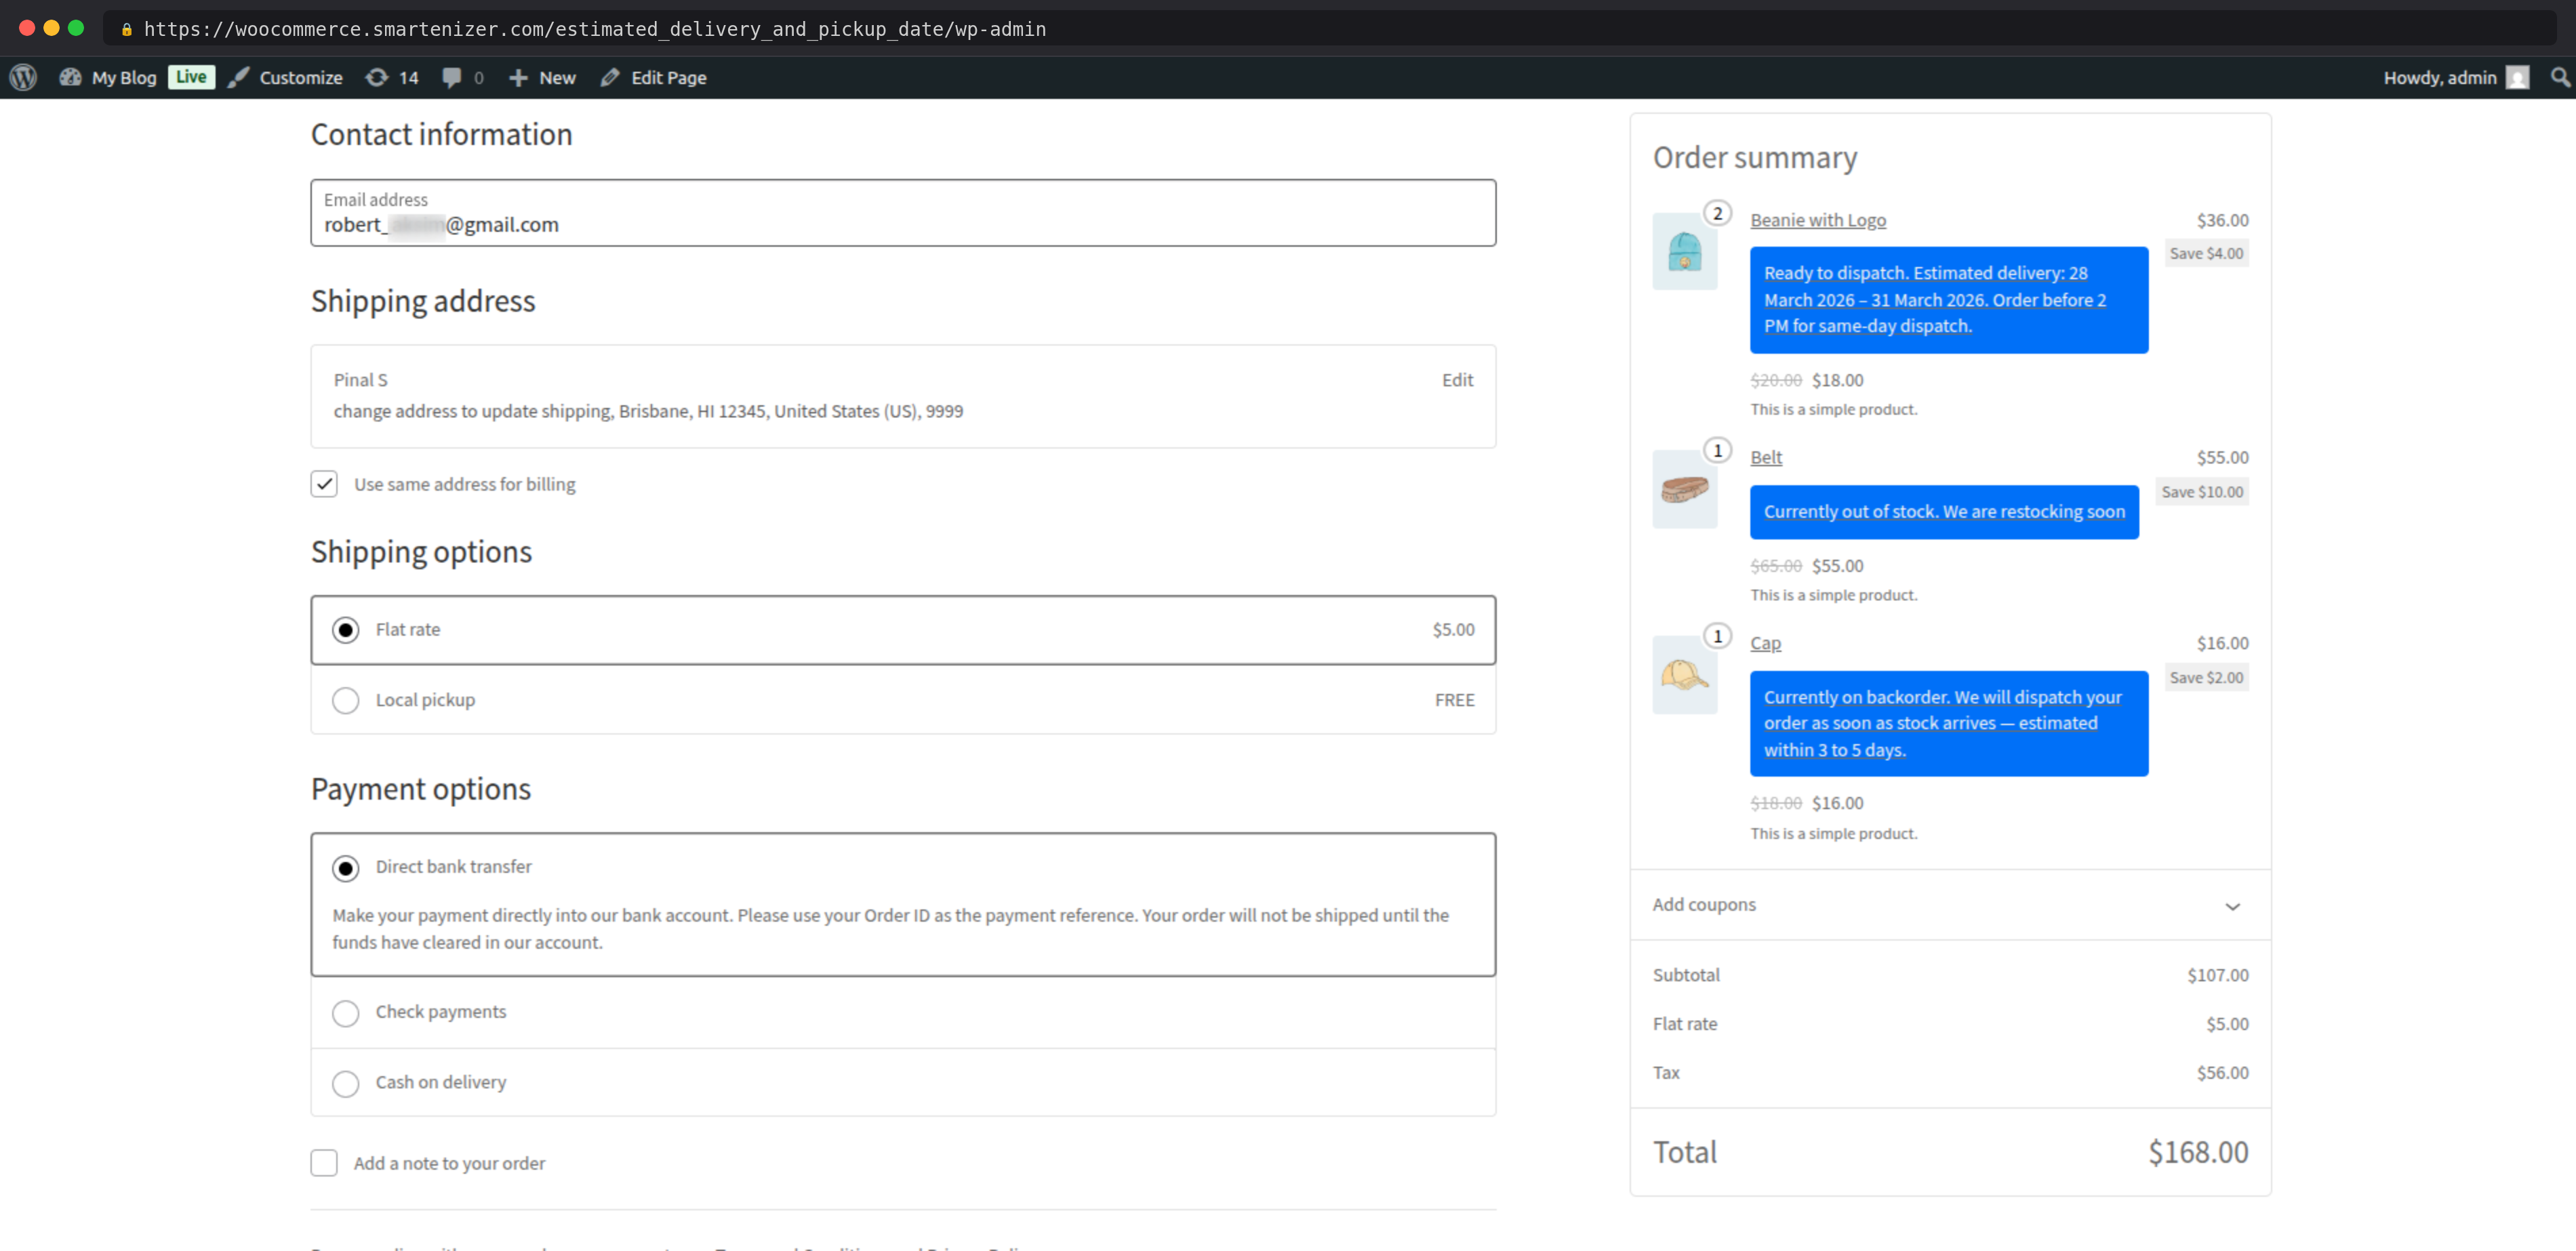2576x1251 pixels.
Task: Open the admin bar search magnifier
Action: point(2559,77)
